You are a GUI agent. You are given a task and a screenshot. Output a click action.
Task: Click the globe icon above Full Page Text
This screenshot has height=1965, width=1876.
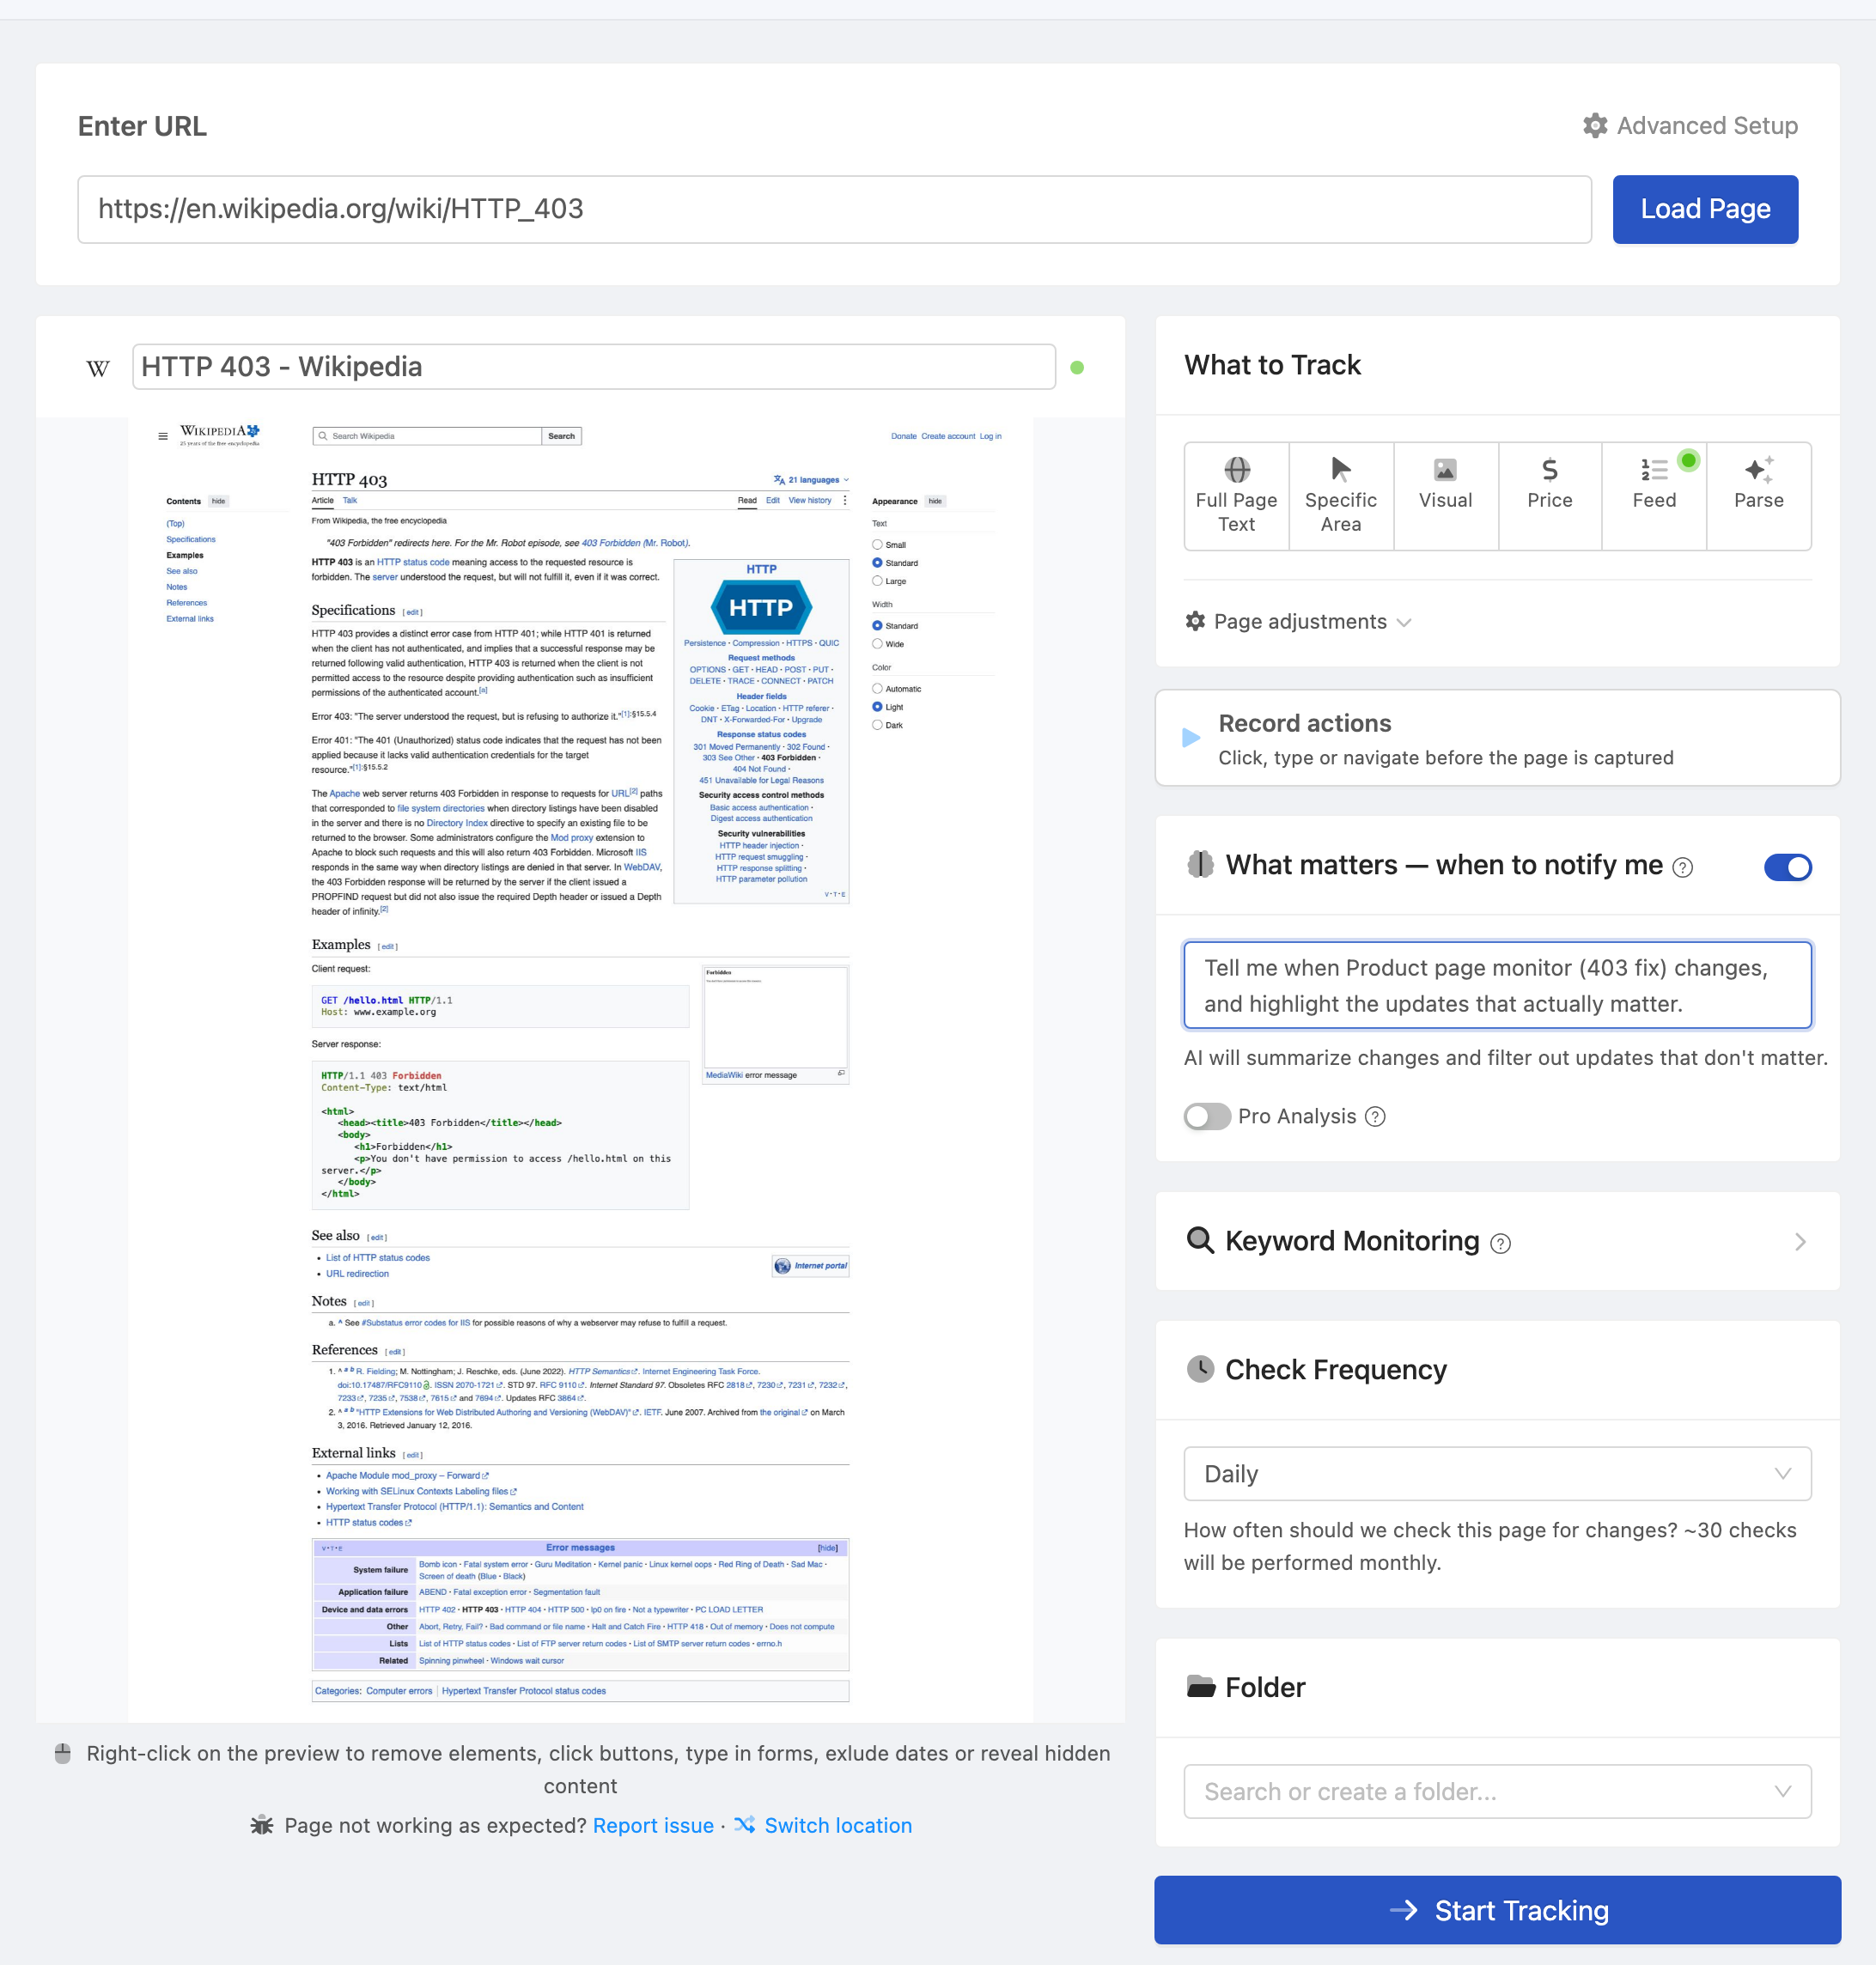coord(1237,469)
